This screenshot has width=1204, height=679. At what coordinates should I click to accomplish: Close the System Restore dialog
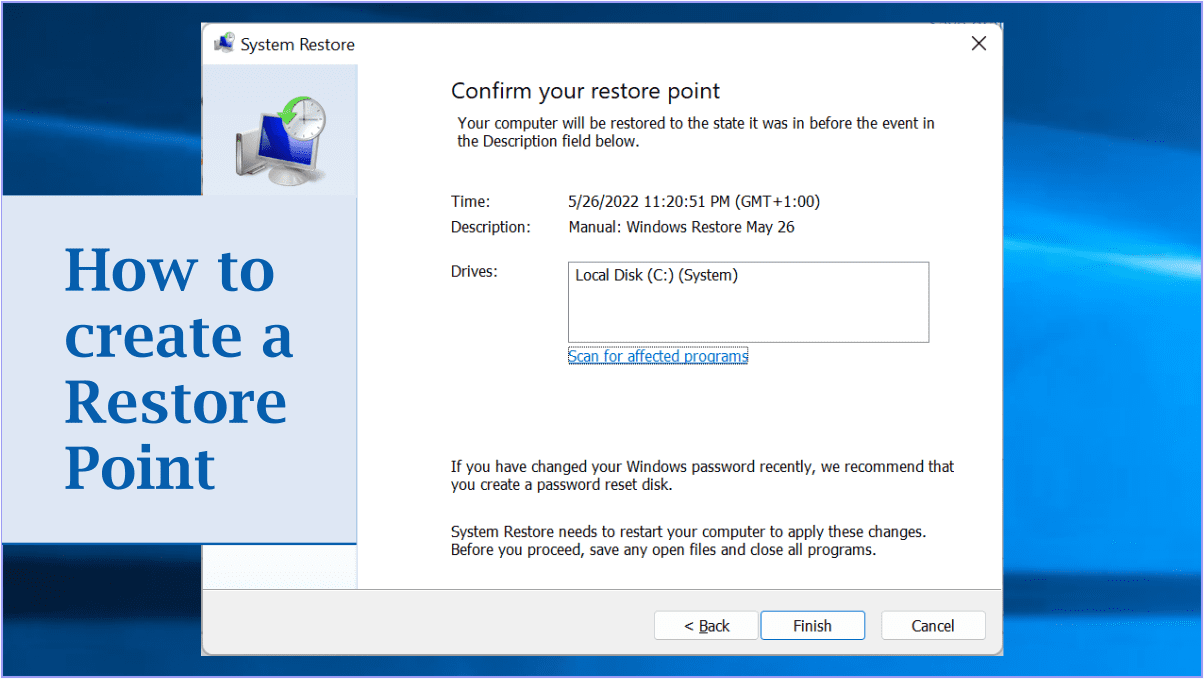click(x=978, y=43)
